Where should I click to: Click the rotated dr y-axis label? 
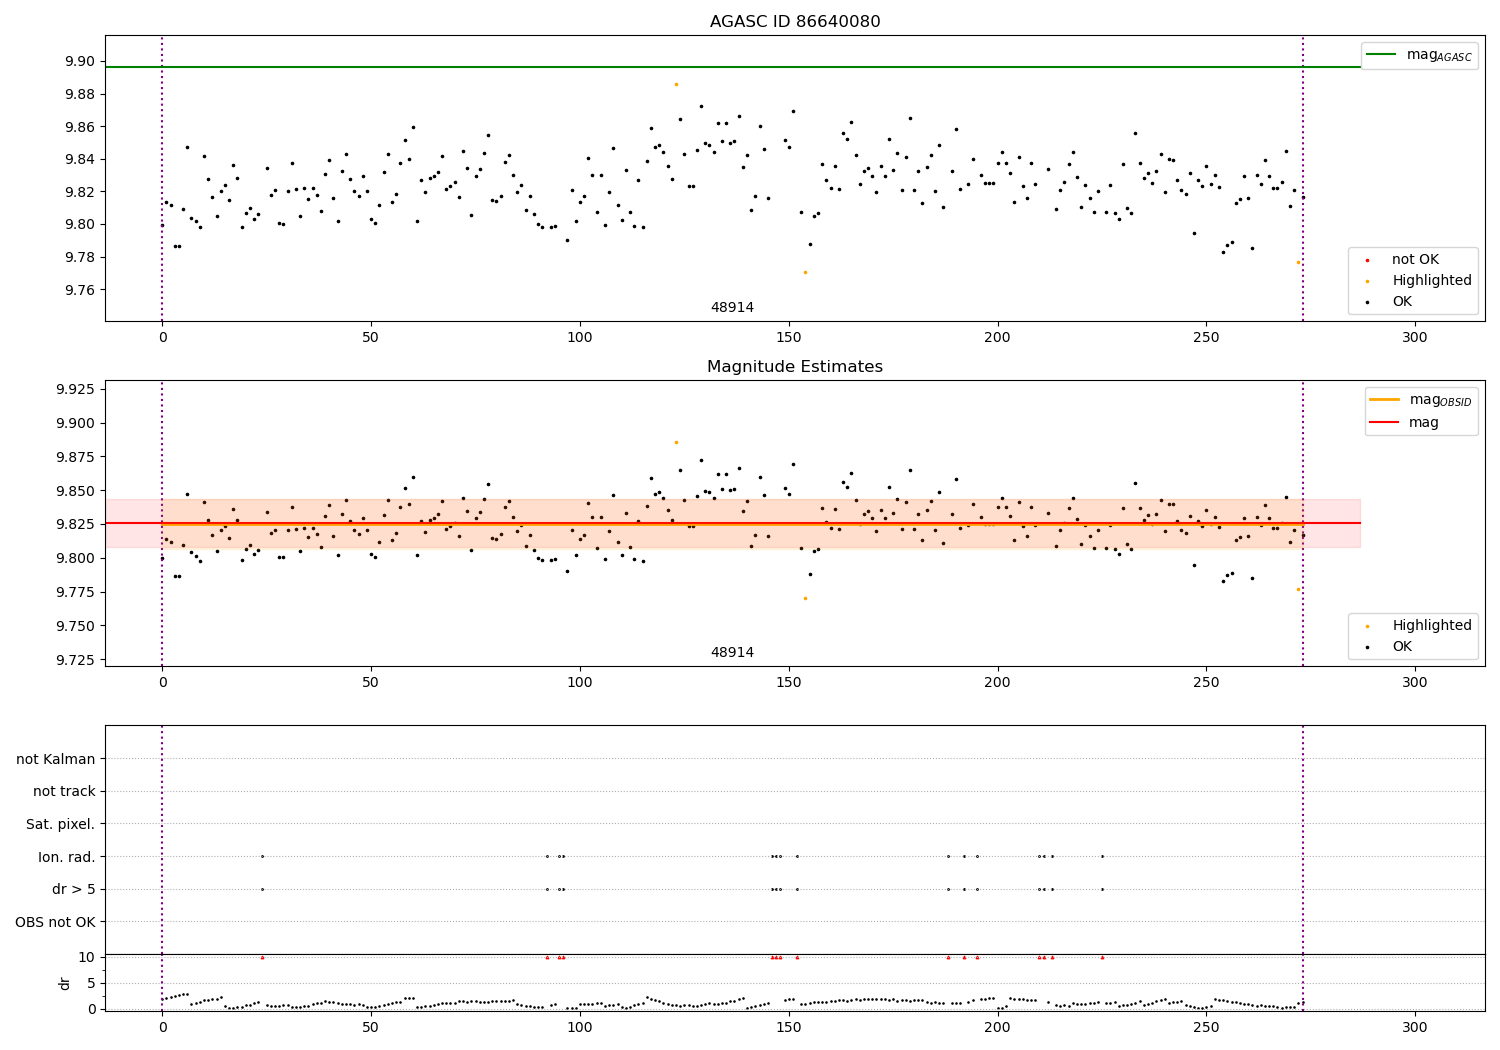point(65,983)
